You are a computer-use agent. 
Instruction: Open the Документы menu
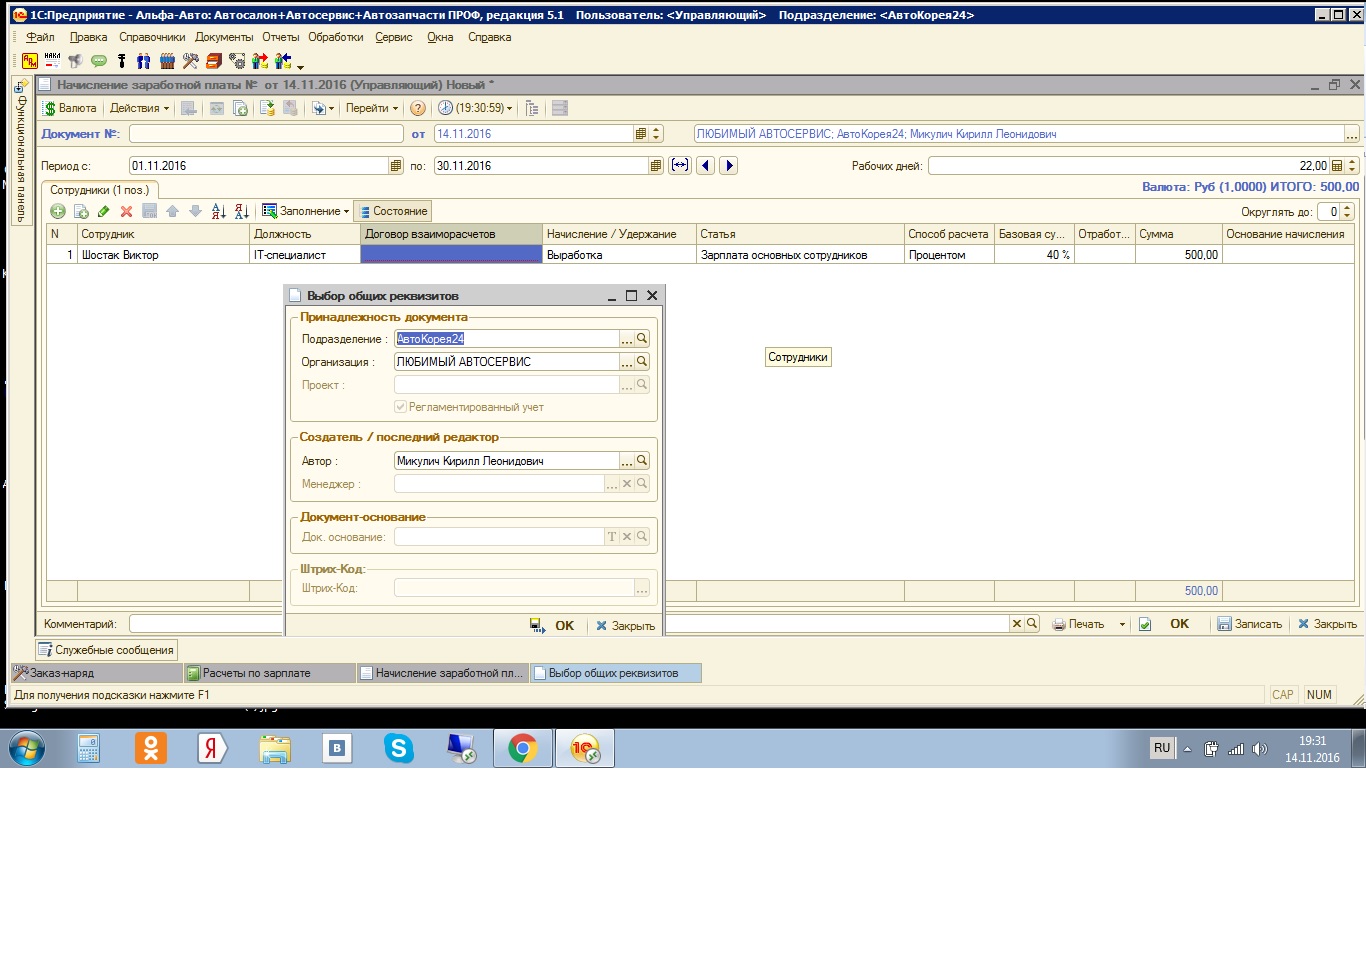tap(224, 37)
